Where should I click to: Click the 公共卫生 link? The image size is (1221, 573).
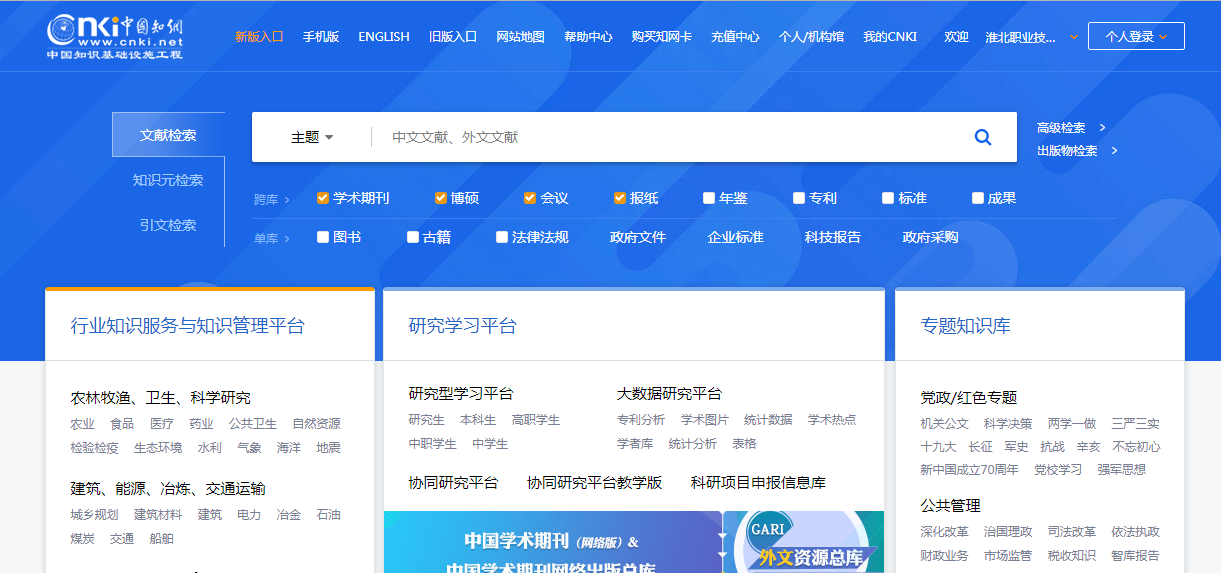(253, 424)
